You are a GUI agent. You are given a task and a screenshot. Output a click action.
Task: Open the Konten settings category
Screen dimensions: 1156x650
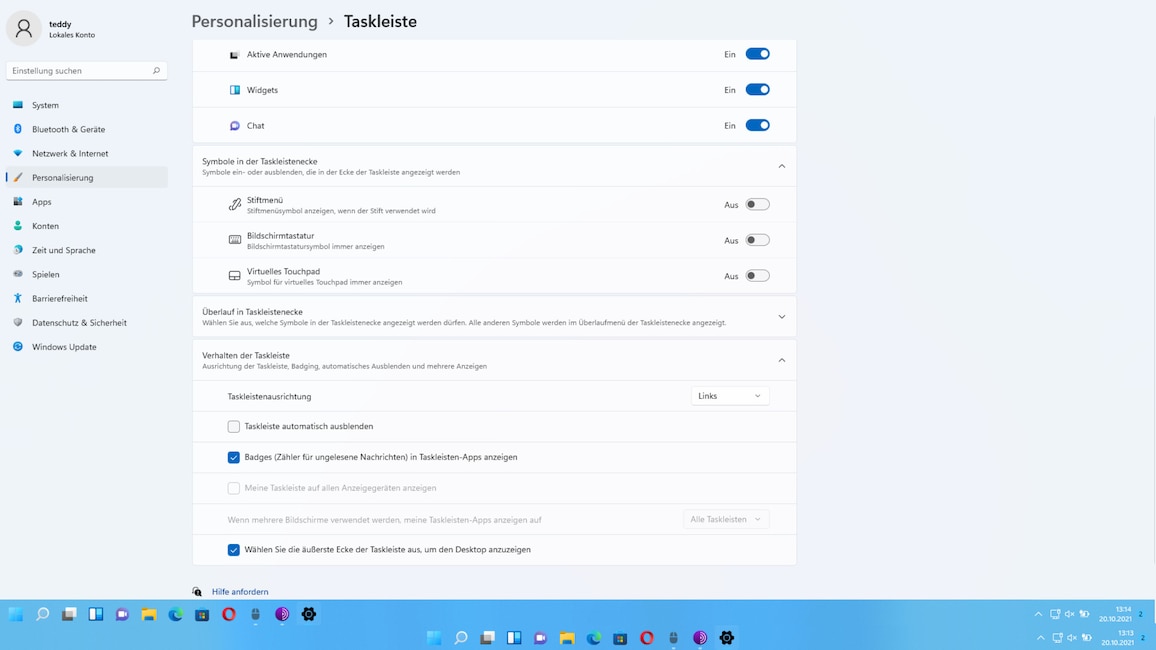coord(45,225)
